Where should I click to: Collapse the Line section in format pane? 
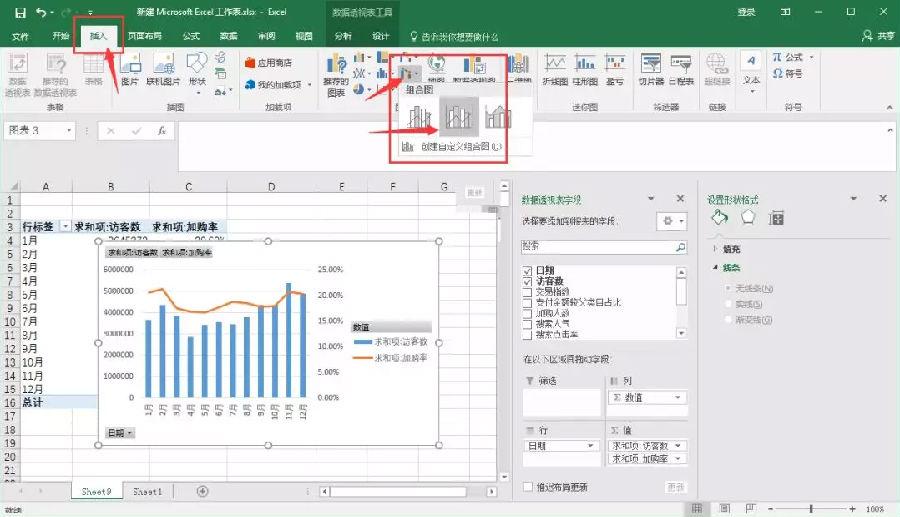[x=715, y=267]
